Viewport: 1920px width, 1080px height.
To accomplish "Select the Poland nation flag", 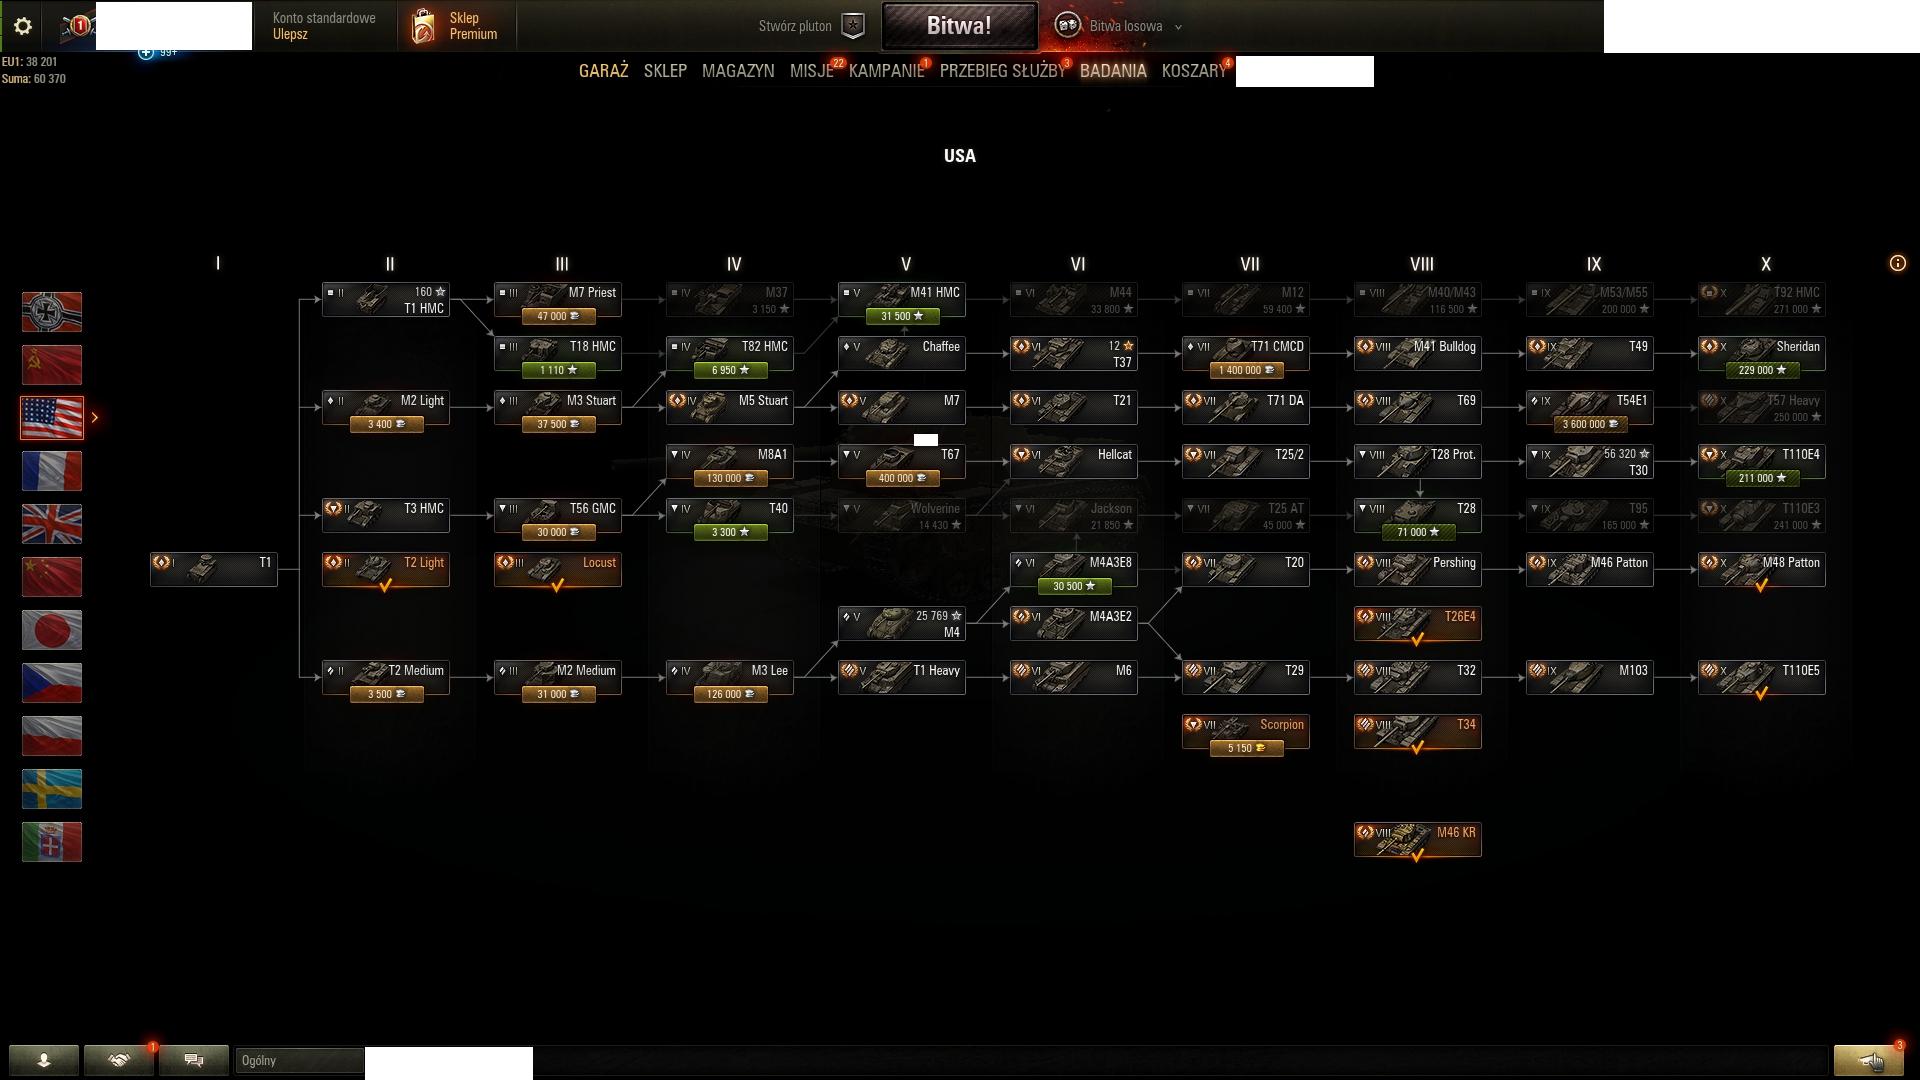I will [52, 736].
